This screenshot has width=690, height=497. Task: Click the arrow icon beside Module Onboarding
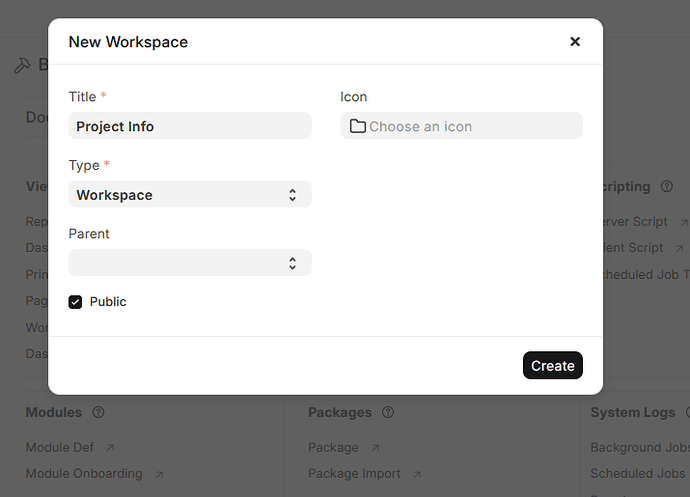[x=159, y=474]
